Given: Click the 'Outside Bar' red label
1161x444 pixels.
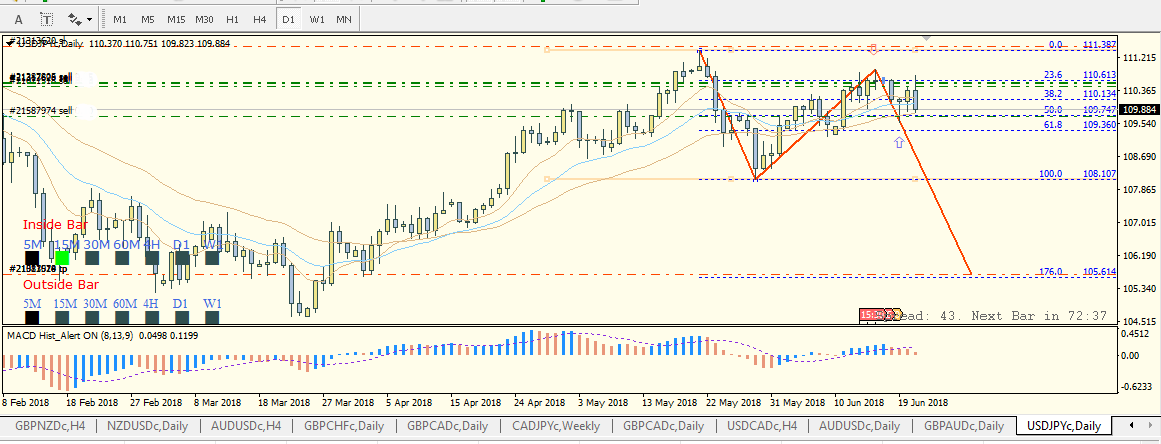Looking at the screenshot, I should pos(61,285).
